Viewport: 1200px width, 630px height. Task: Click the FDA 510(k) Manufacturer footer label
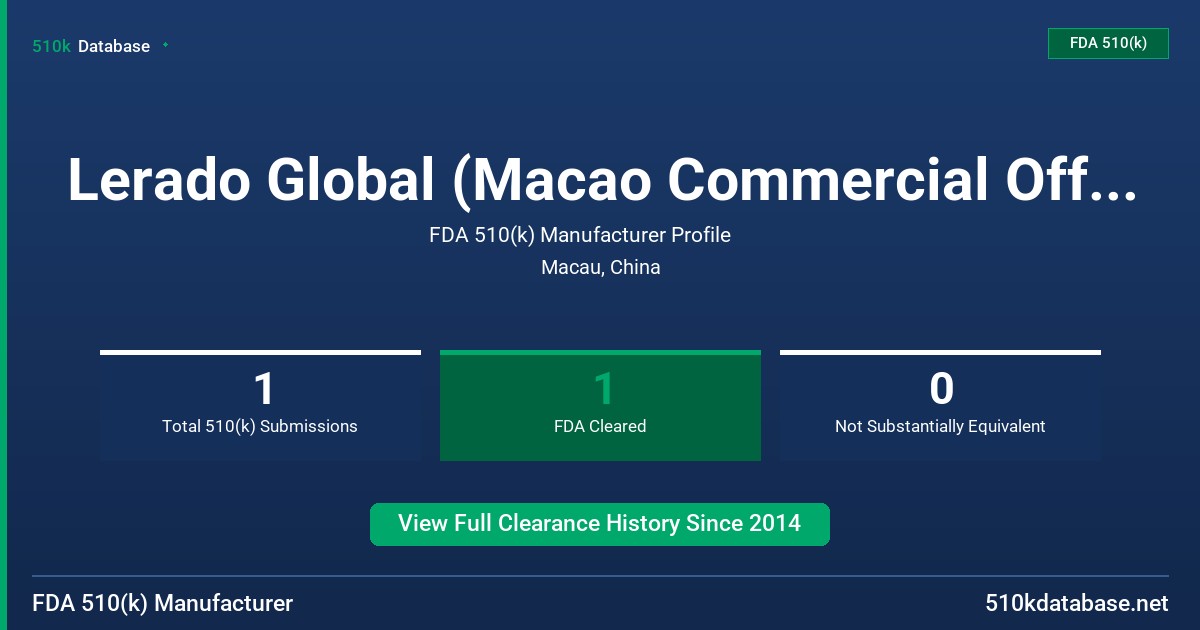pyautogui.click(x=163, y=604)
